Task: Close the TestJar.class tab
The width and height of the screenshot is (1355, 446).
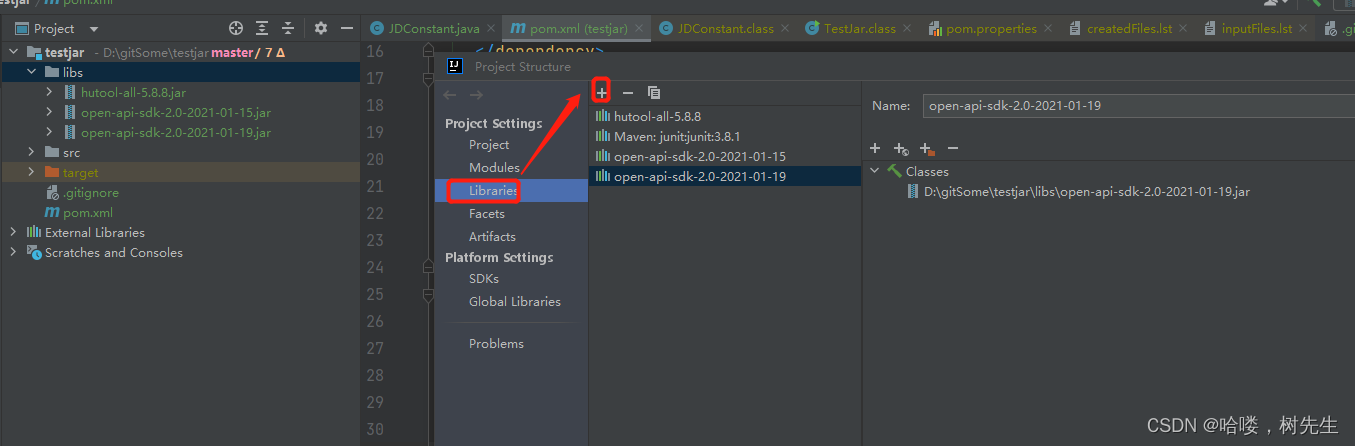Action: (x=908, y=29)
